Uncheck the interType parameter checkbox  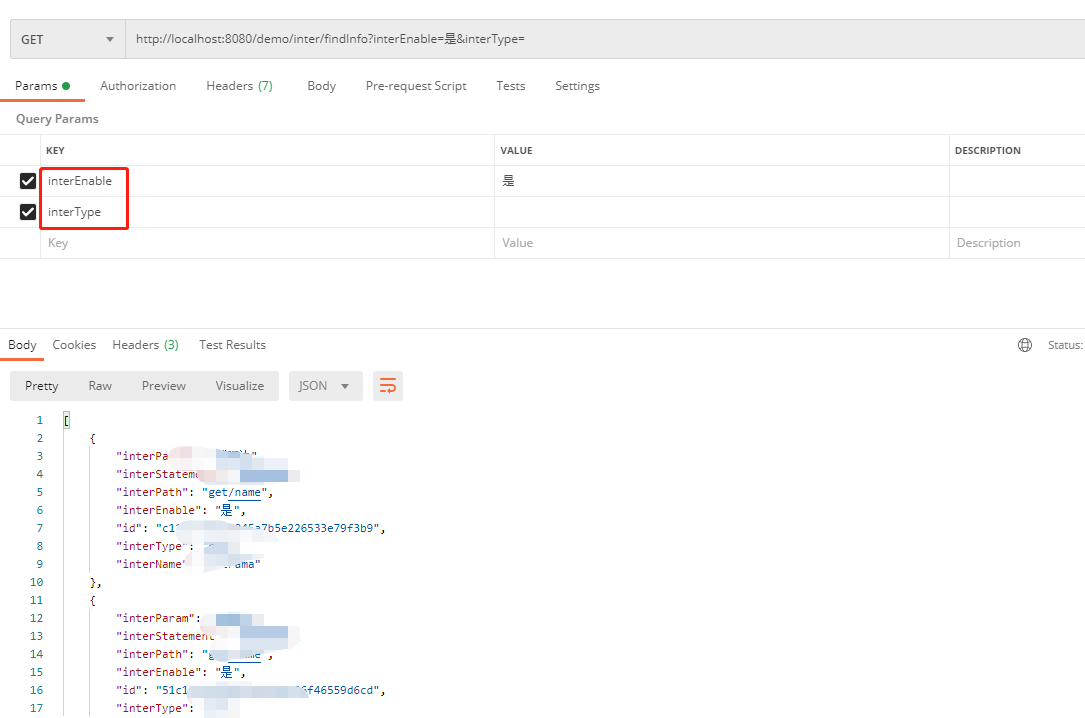(x=28, y=212)
